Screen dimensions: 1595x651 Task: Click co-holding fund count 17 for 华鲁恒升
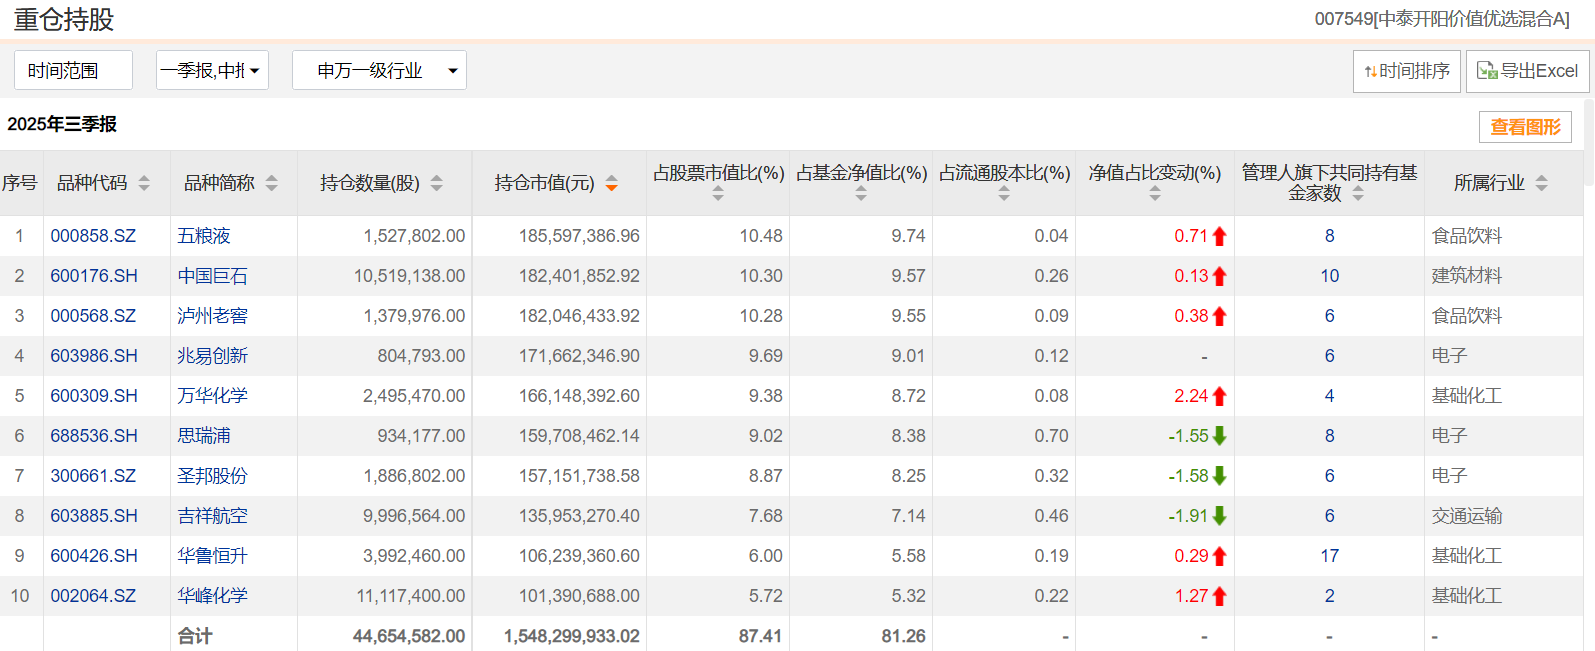1329,556
